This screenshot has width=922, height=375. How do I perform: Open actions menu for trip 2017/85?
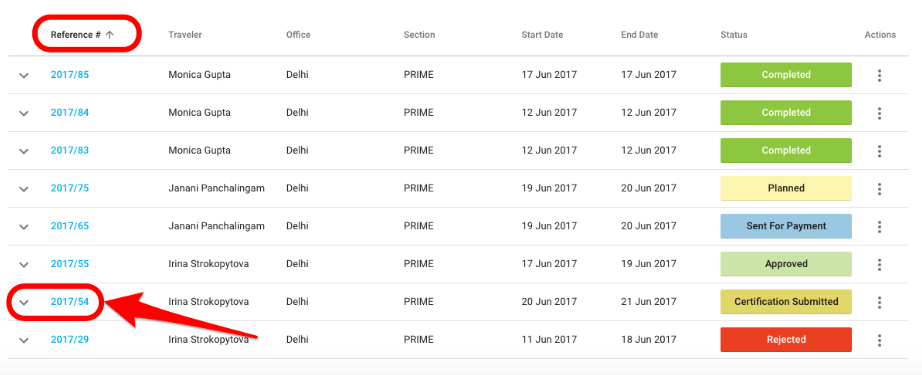[x=879, y=75]
